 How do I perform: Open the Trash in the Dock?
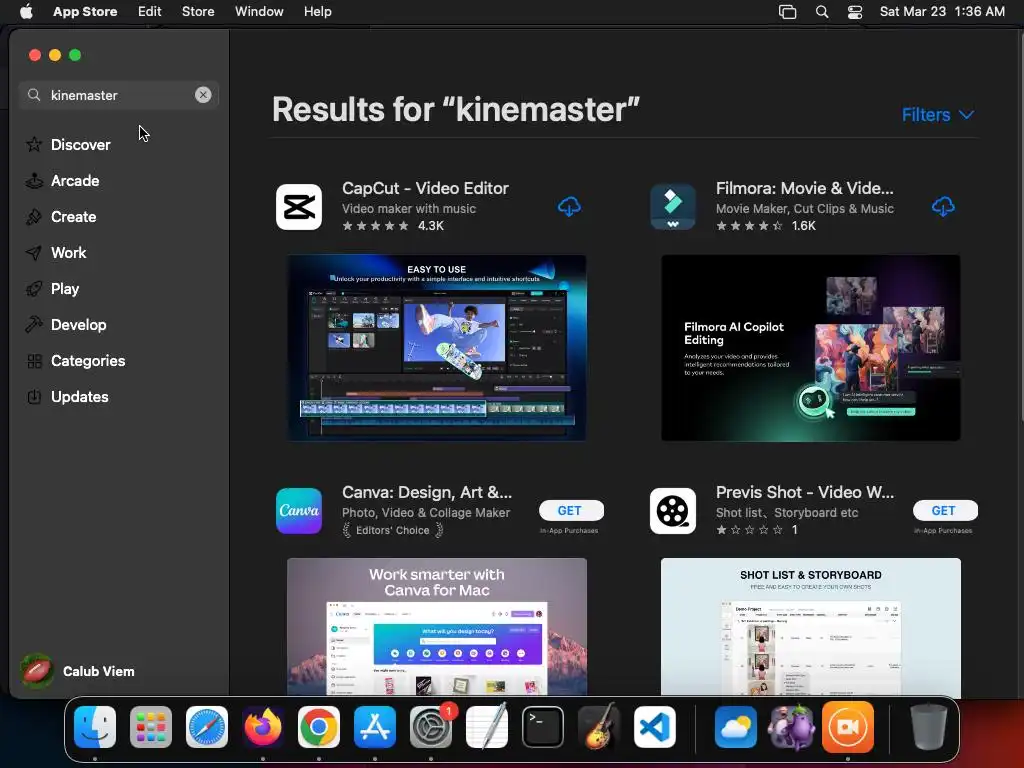(929, 727)
